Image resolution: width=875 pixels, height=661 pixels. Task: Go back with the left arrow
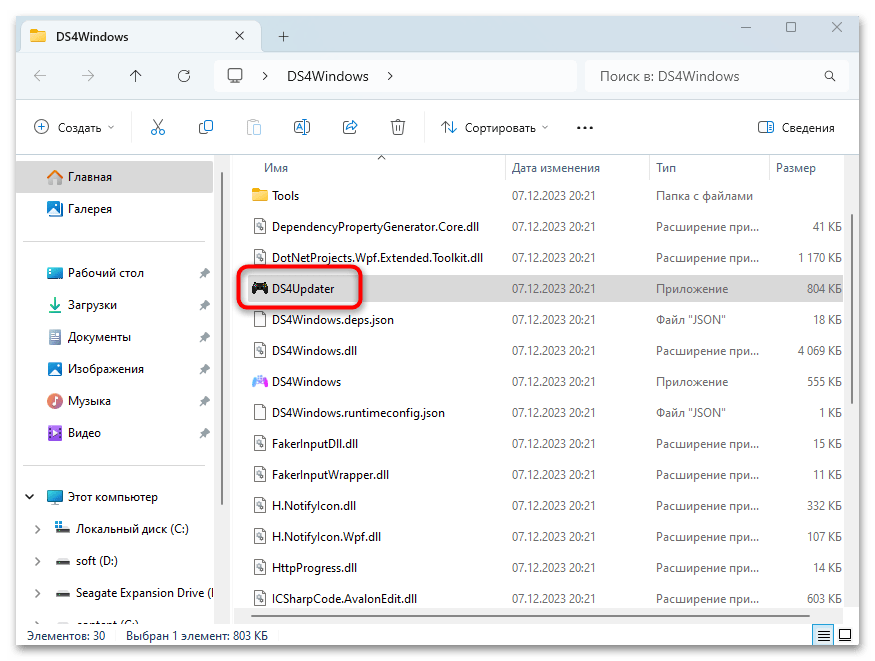click(x=40, y=76)
